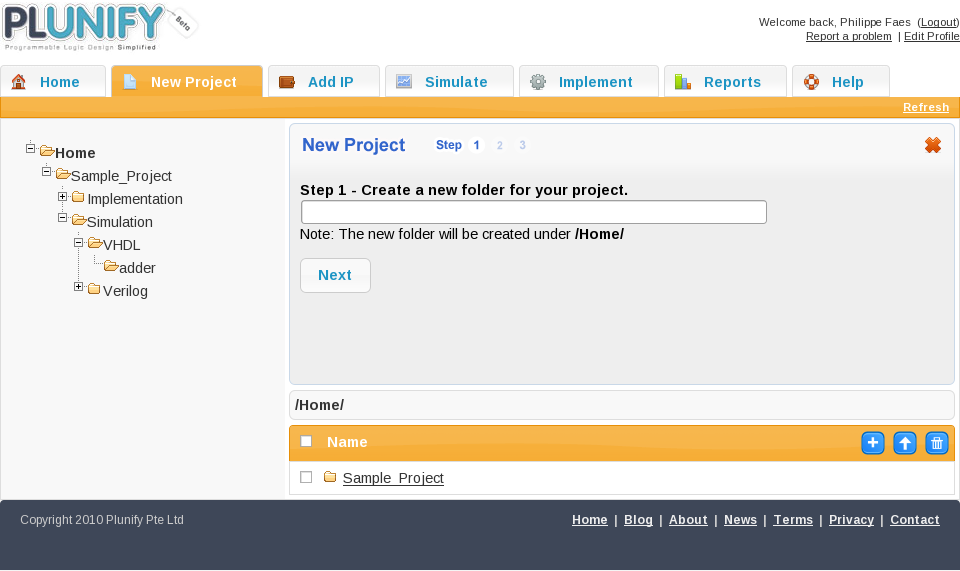Open the footer Terms link
Image resolution: width=960 pixels, height=571 pixels.
pos(793,520)
